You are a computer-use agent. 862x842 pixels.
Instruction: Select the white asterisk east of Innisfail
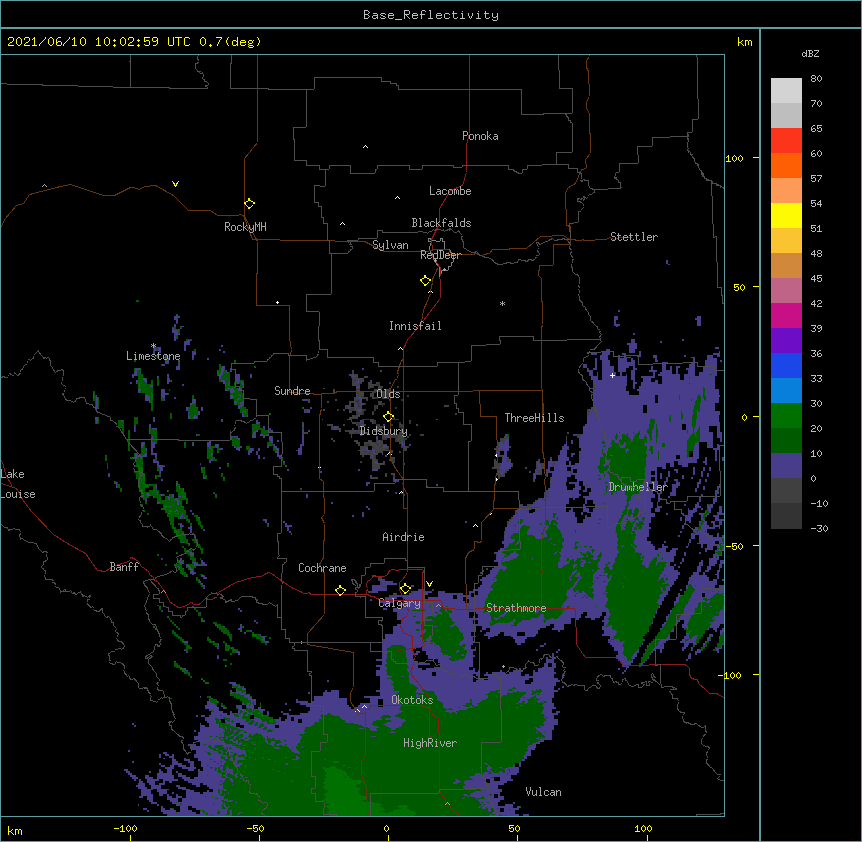pyautogui.click(x=502, y=303)
